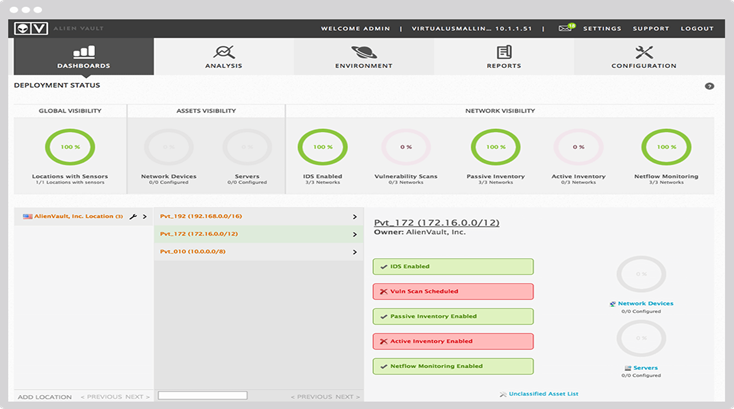734x409 pixels.
Task: Click the wrench icon beside AlienVault location
Action: 133,217
